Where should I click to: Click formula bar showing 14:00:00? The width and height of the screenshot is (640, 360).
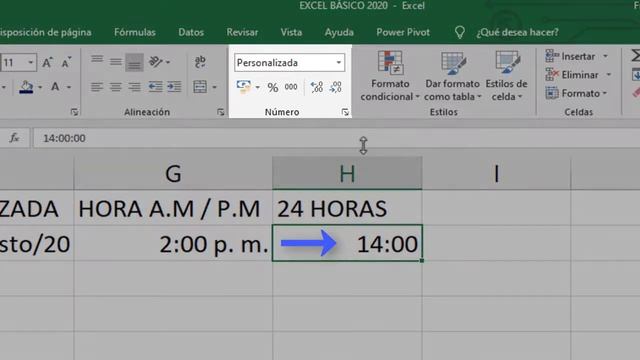336,138
